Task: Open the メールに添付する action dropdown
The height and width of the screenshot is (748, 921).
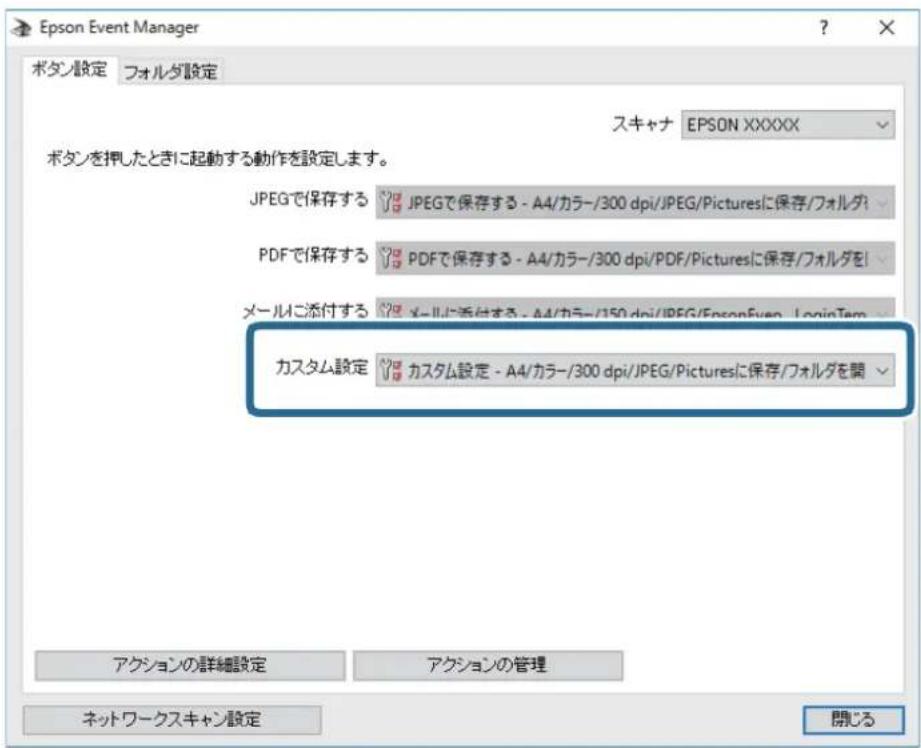Action: click(635, 309)
